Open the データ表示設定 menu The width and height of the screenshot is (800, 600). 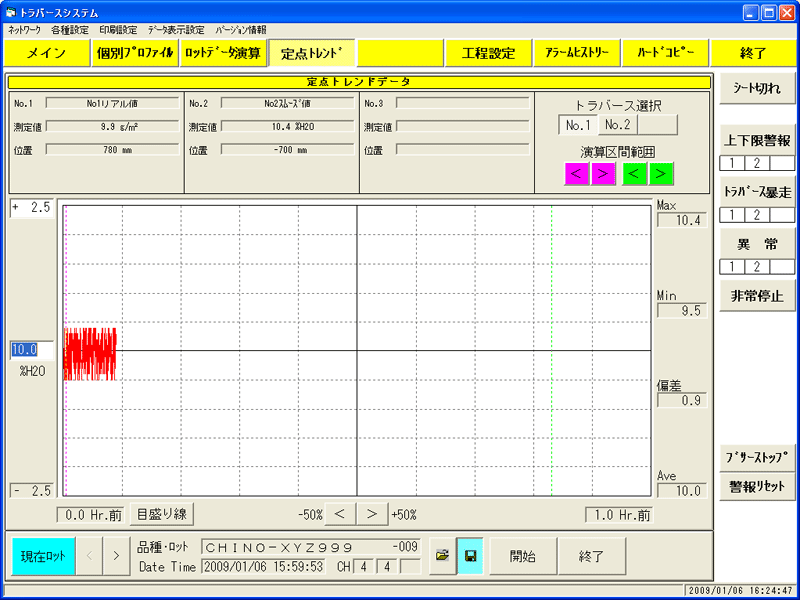(175, 30)
